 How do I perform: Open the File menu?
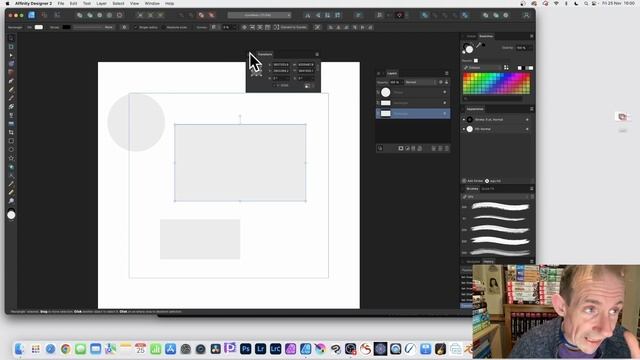click(61, 3)
